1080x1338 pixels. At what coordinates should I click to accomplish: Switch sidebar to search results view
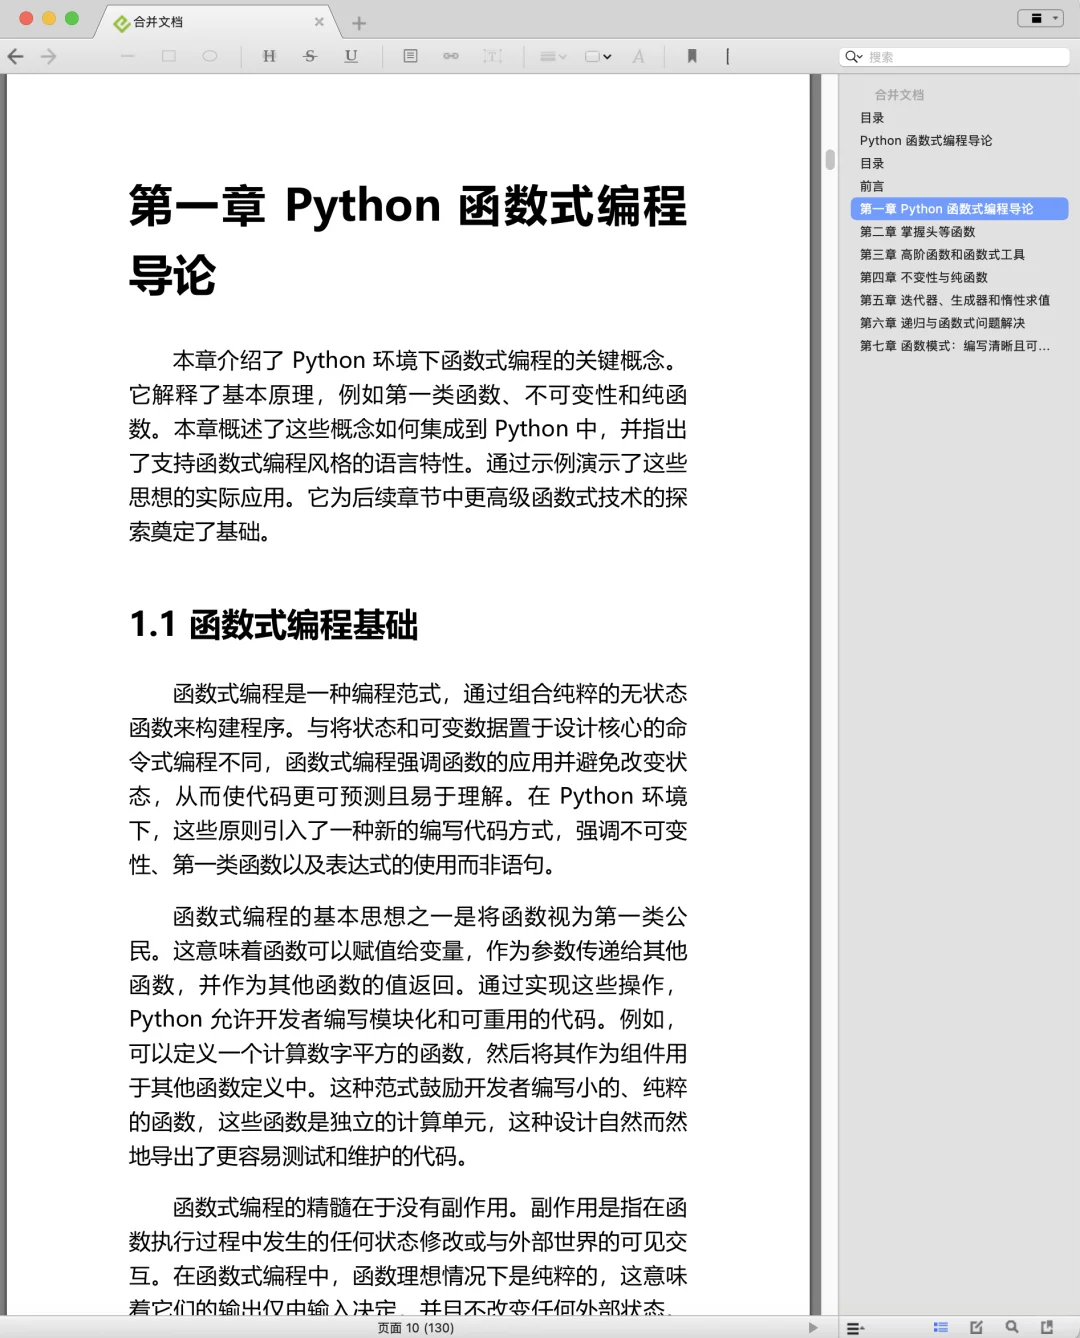coord(1012,1327)
